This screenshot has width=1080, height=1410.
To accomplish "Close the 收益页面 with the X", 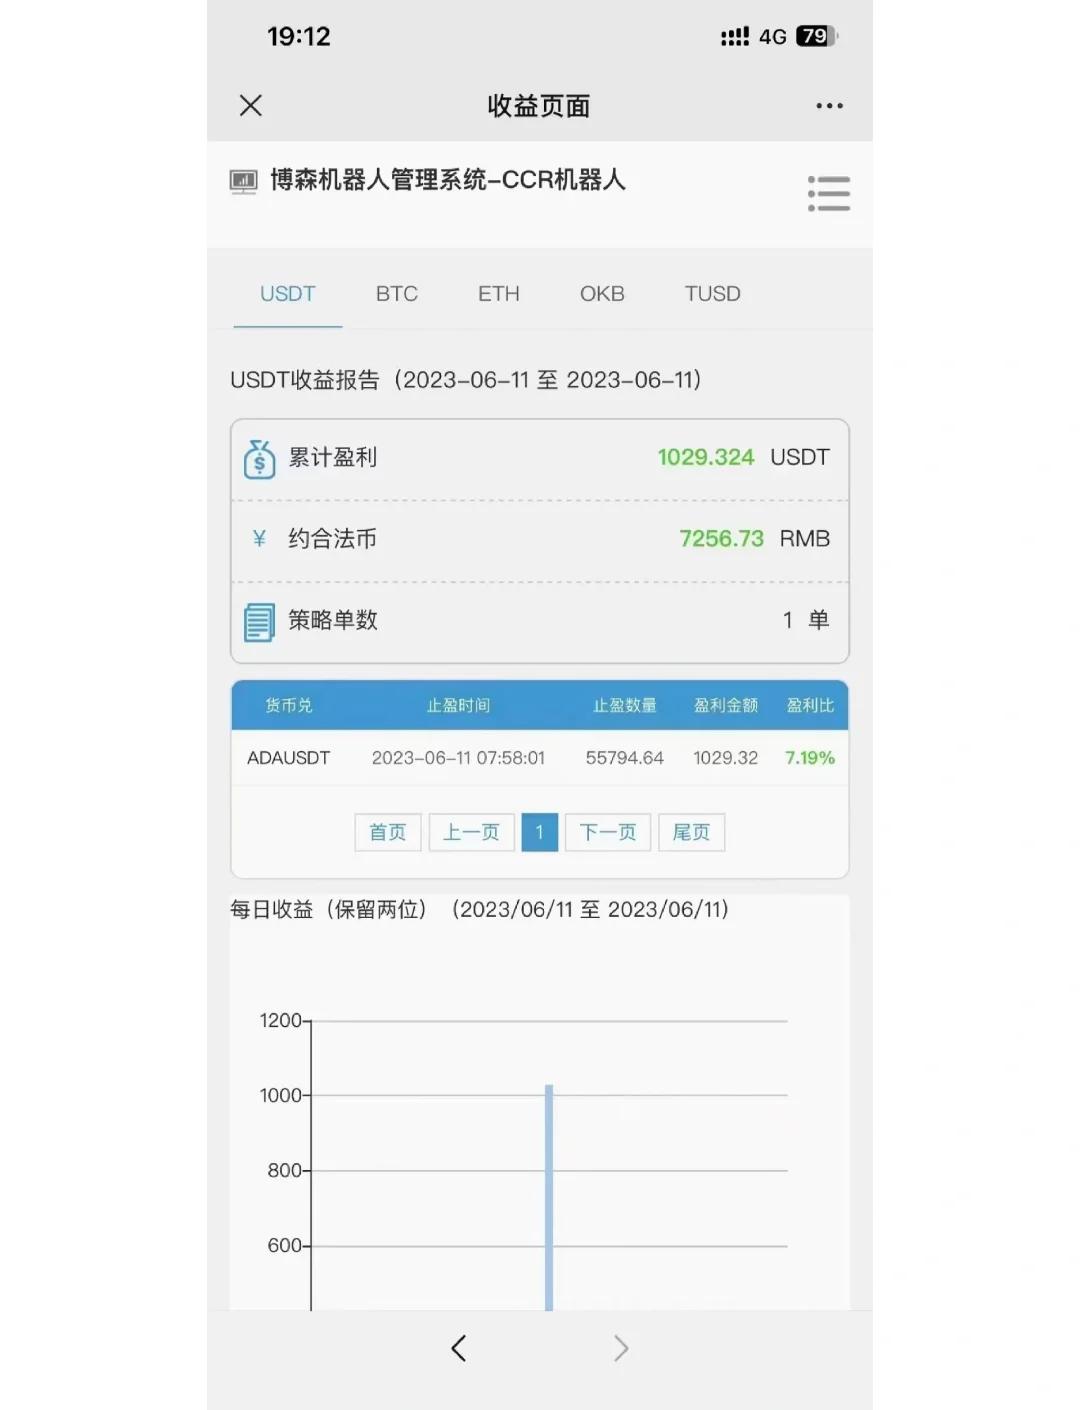I will click(250, 105).
